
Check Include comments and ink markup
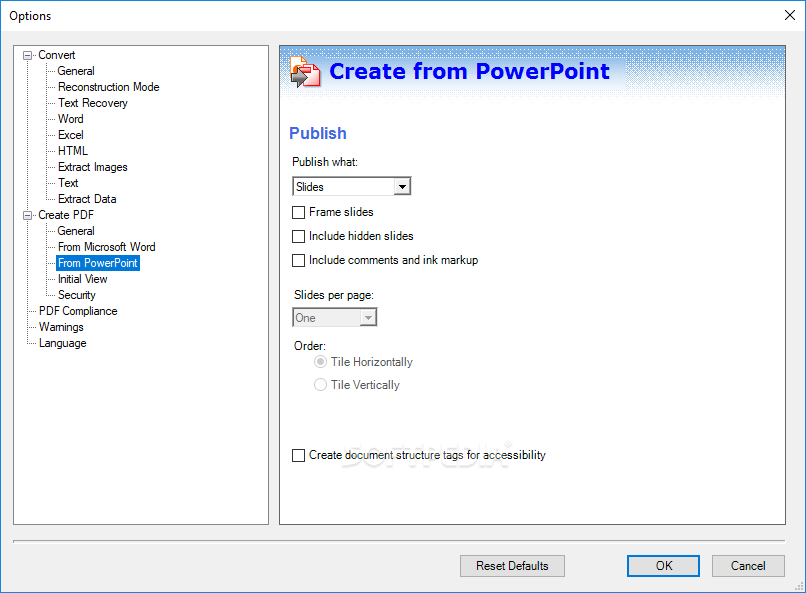pyautogui.click(x=298, y=261)
